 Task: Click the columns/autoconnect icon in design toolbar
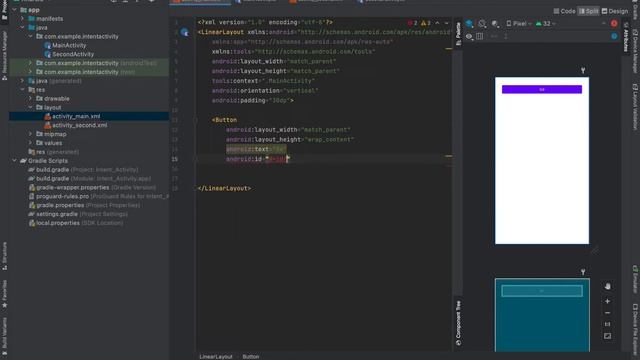pos(480,36)
